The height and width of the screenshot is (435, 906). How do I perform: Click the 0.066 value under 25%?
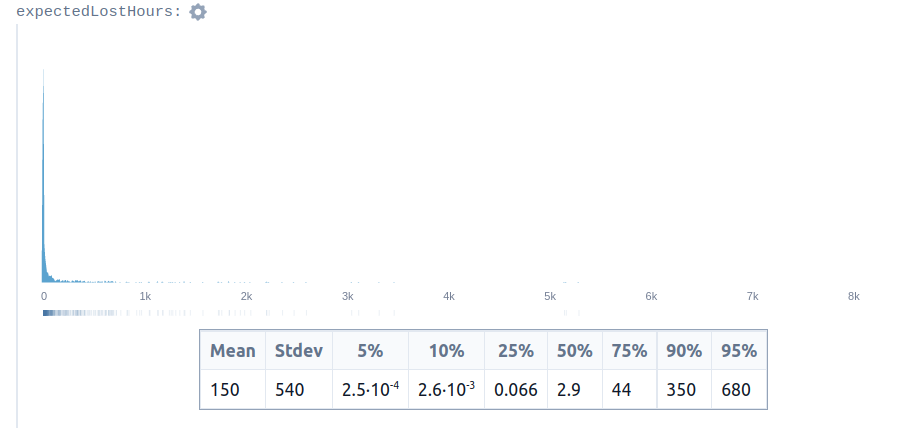click(515, 389)
